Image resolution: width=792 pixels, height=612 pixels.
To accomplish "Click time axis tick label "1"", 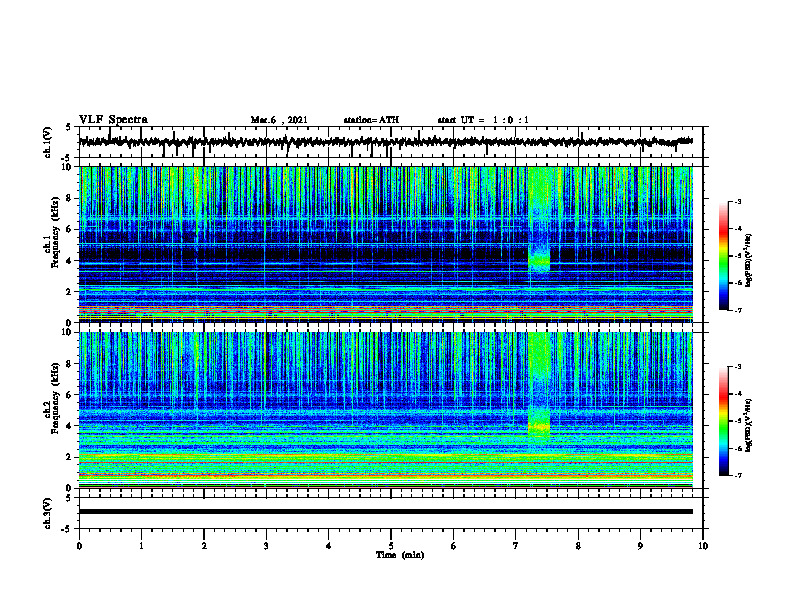I will (141, 546).
